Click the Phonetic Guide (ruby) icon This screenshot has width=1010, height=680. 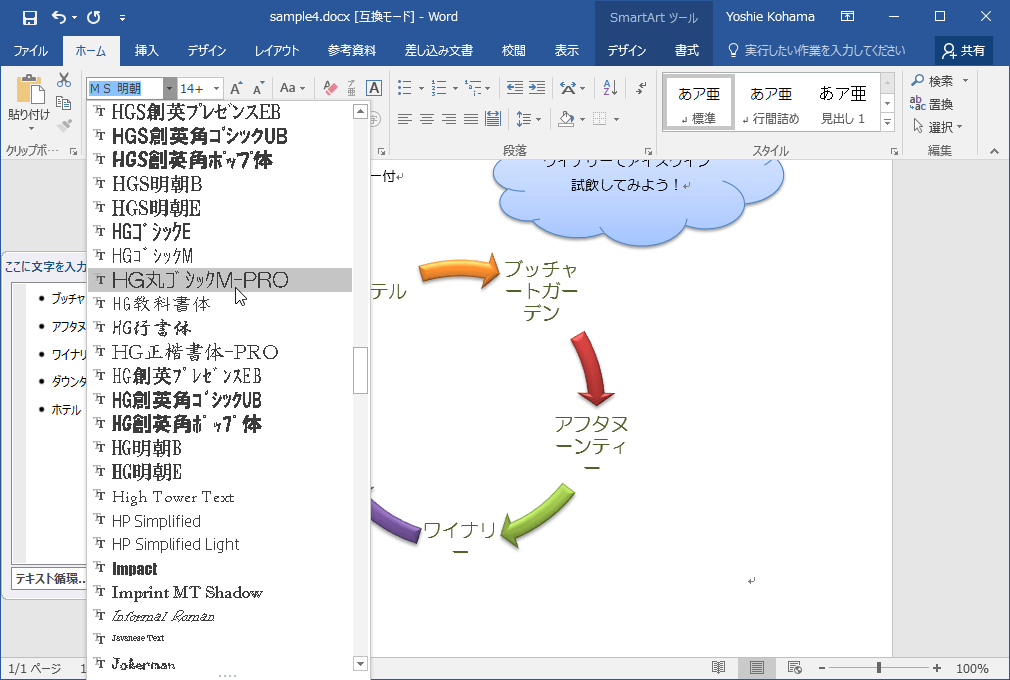[352, 88]
